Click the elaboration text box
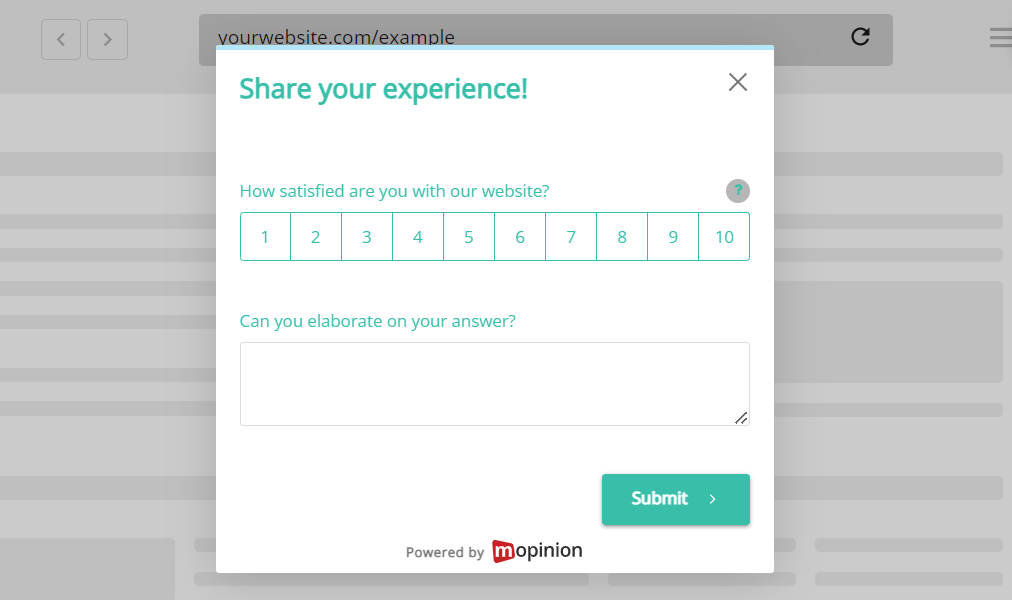Screen dimensions: 1012x600 pos(495,383)
